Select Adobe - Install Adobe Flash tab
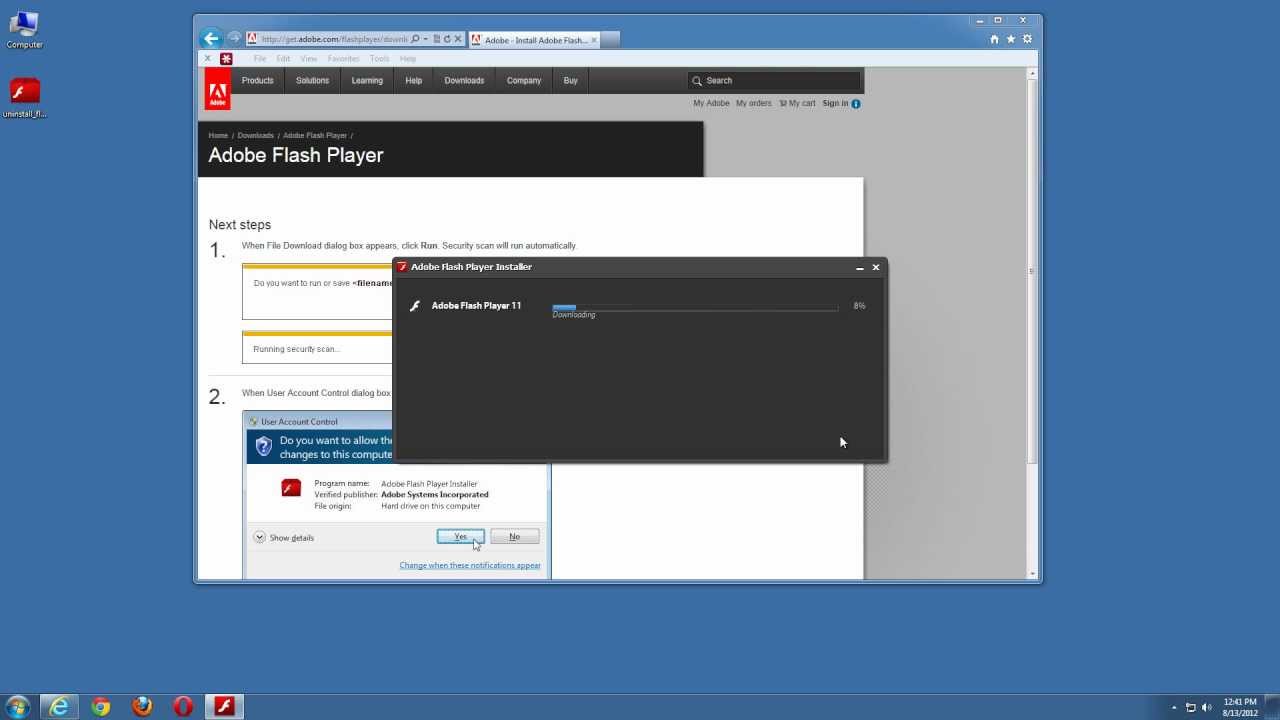 535,40
